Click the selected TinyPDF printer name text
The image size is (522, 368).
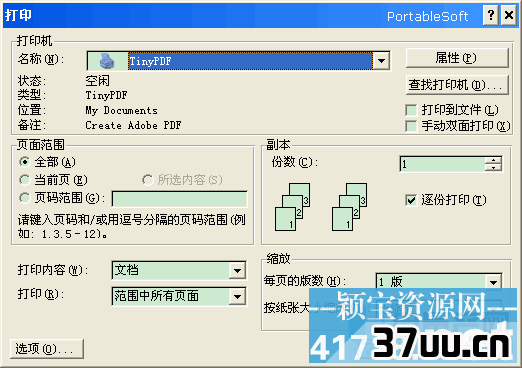pyautogui.click(x=150, y=61)
